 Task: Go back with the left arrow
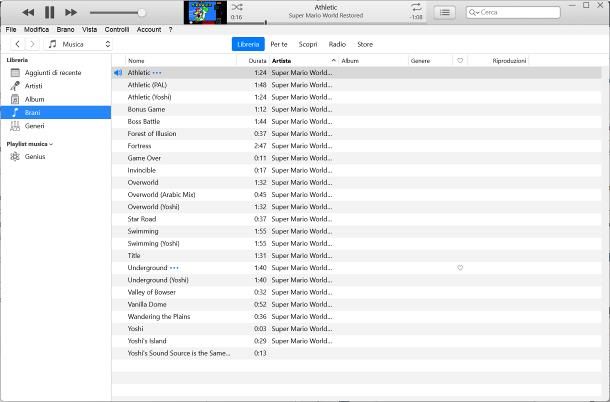[x=18, y=44]
